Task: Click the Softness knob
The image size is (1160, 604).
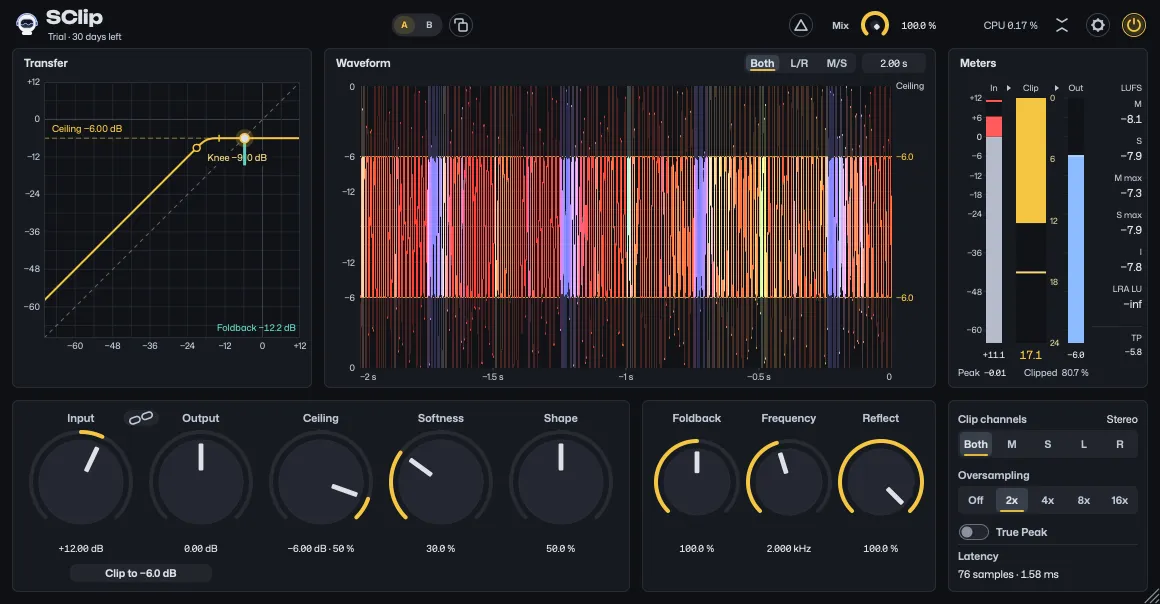Action: (x=441, y=482)
